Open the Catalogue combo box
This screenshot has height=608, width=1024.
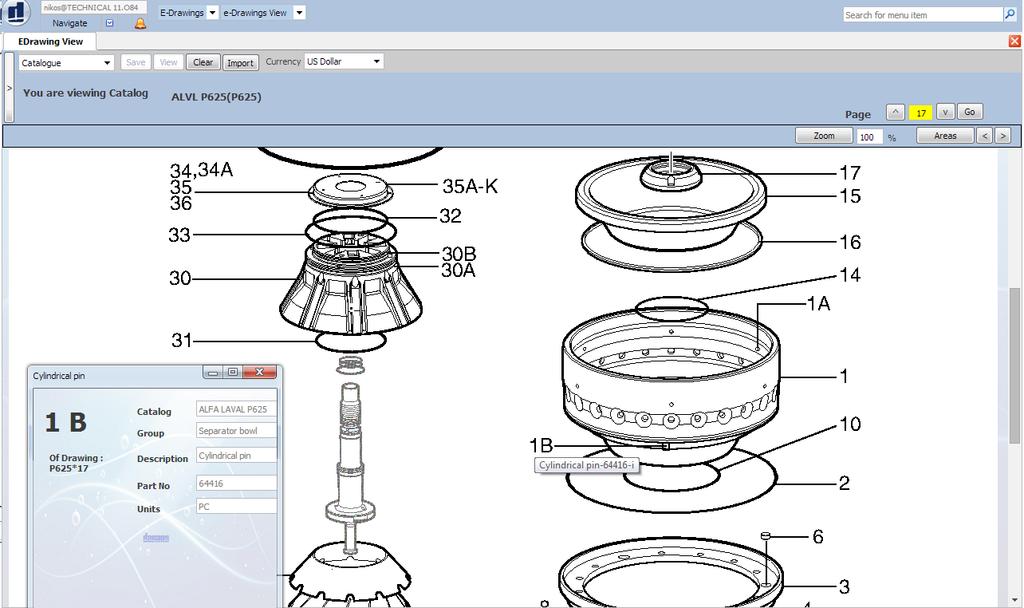(x=66, y=63)
